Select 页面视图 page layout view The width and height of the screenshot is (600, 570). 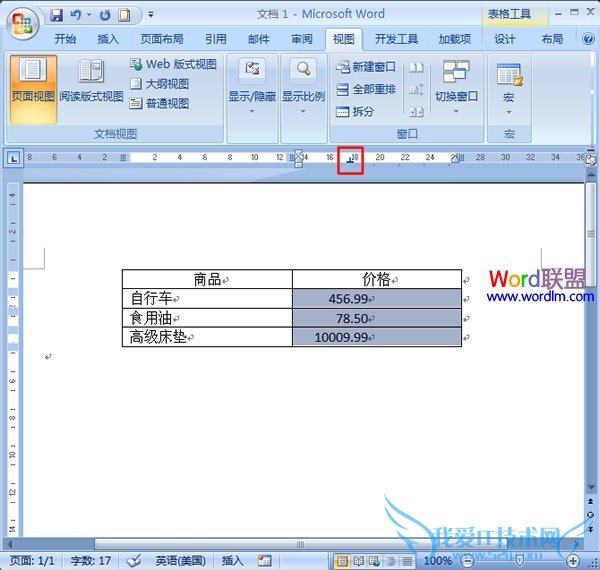click(33, 90)
